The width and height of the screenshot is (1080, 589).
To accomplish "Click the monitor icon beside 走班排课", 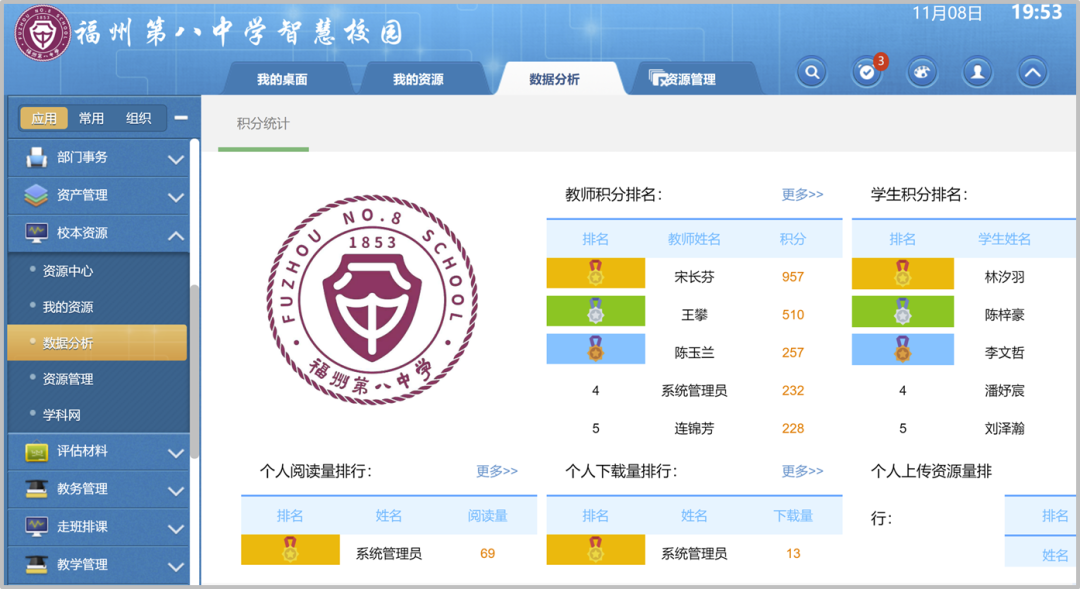I will coord(36,526).
